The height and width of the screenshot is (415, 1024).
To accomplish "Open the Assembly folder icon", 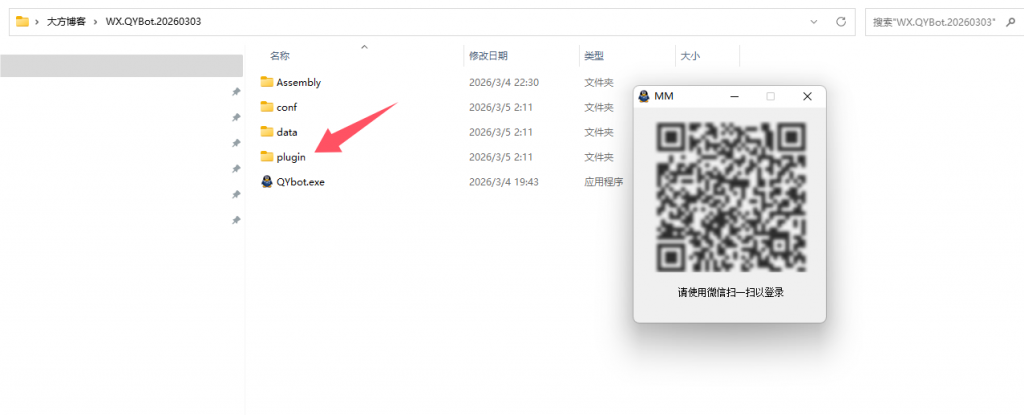I will pyautogui.click(x=266, y=82).
